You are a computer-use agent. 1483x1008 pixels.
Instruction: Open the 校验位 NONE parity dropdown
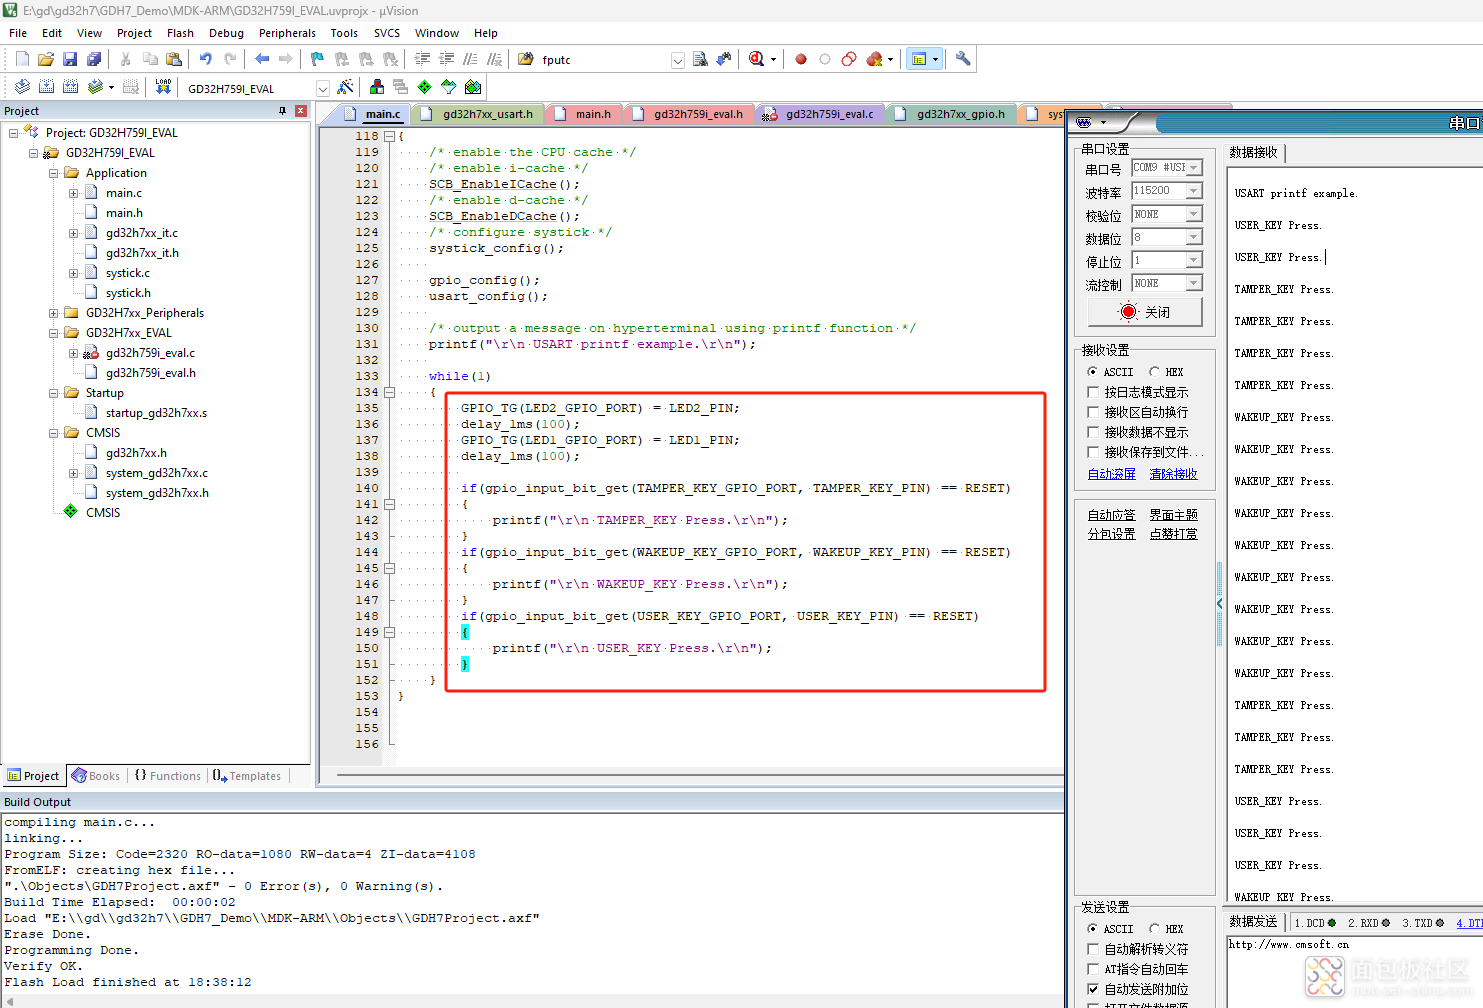1193,214
